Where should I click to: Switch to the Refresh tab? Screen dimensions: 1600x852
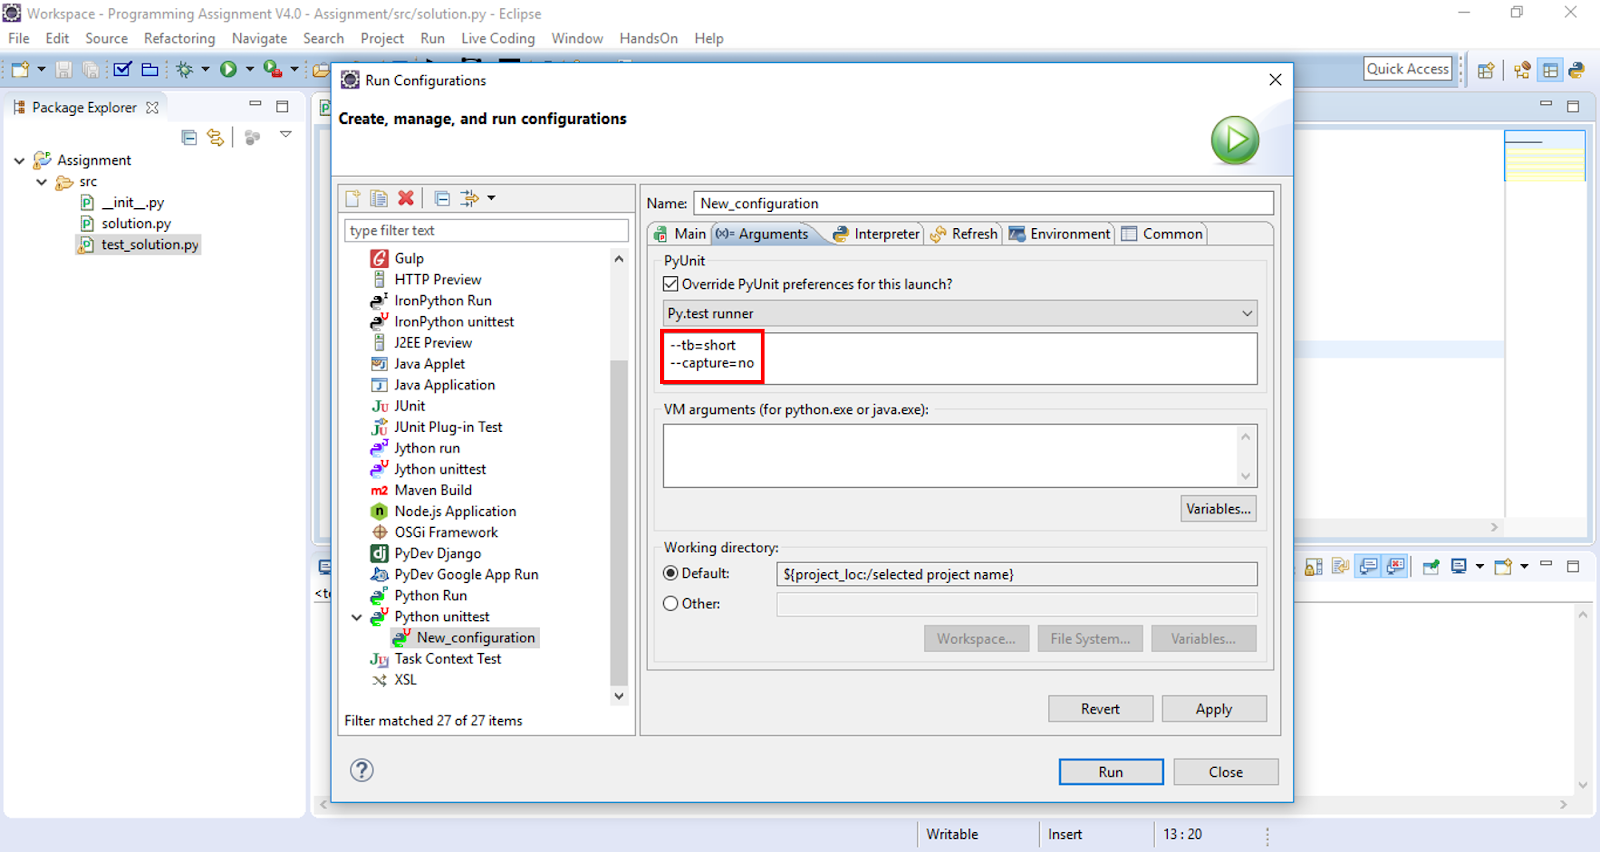[x=964, y=234]
